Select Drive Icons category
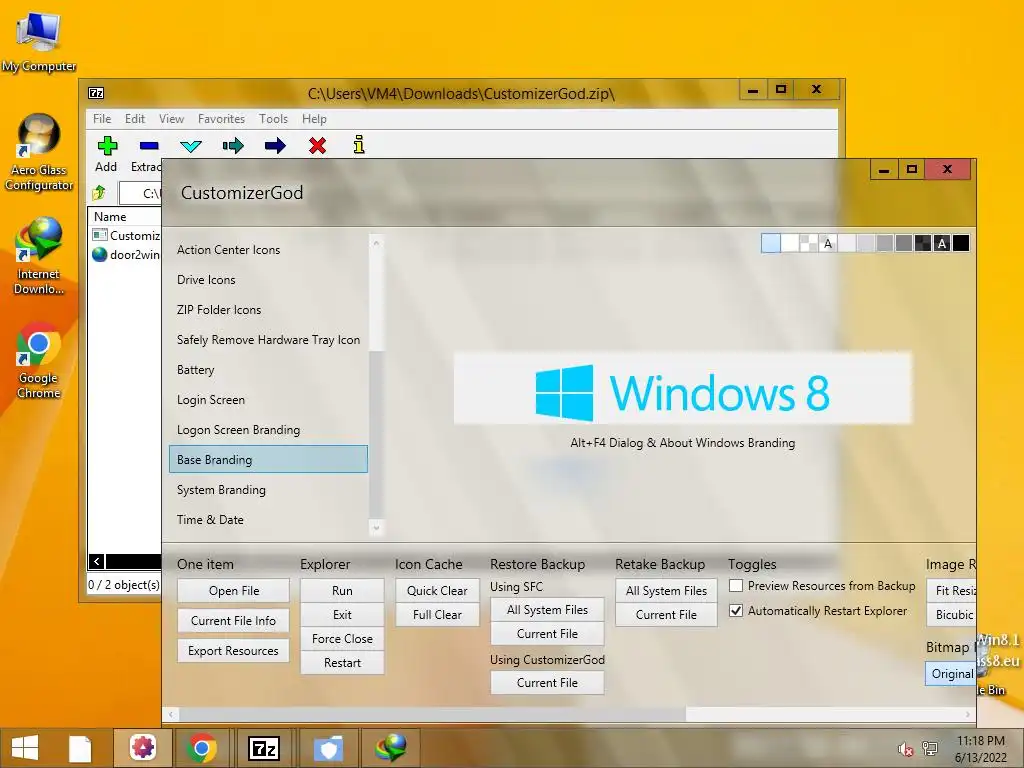Image resolution: width=1024 pixels, height=768 pixels. pyautogui.click(x=268, y=280)
